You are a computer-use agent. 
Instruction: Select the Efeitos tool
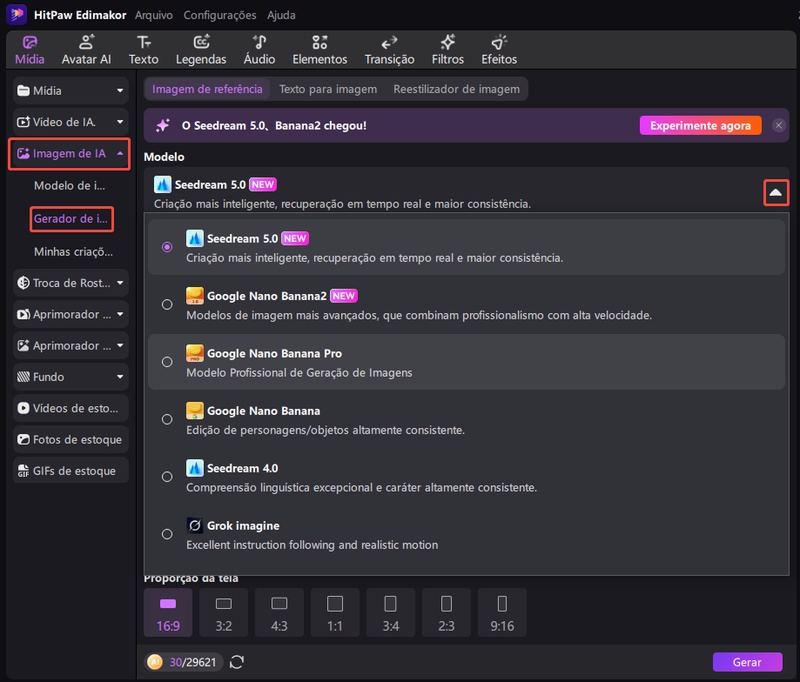pyautogui.click(x=500, y=48)
